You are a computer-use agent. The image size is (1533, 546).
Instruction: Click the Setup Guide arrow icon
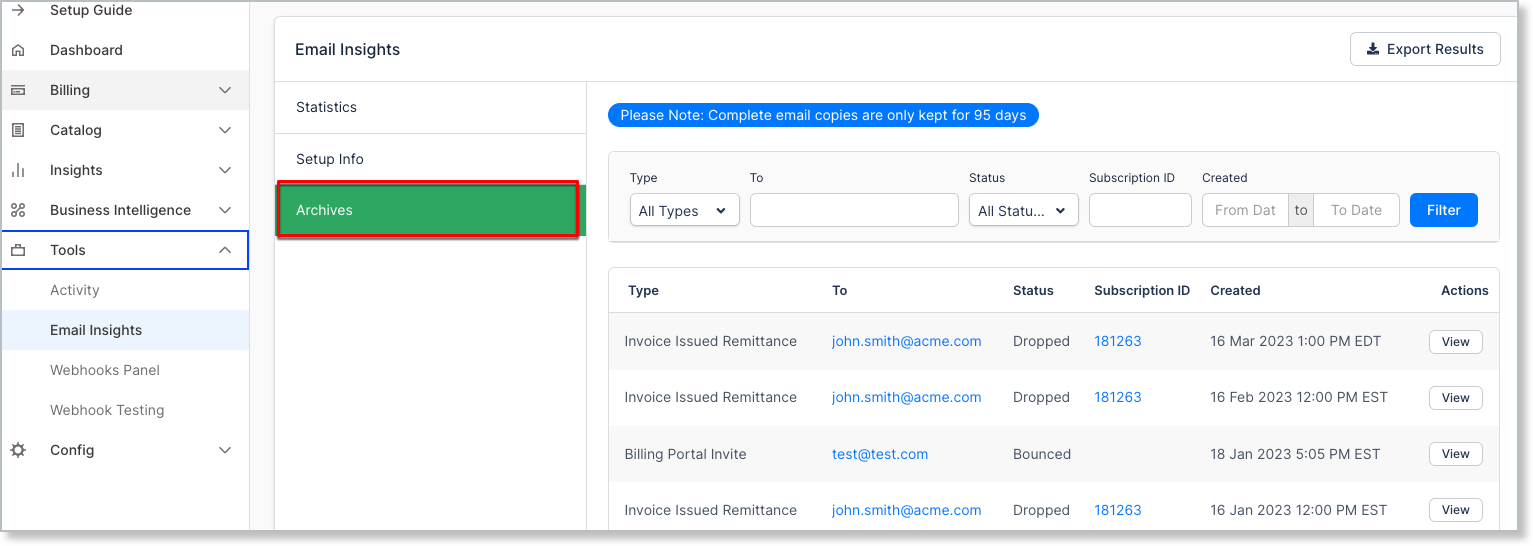point(18,10)
